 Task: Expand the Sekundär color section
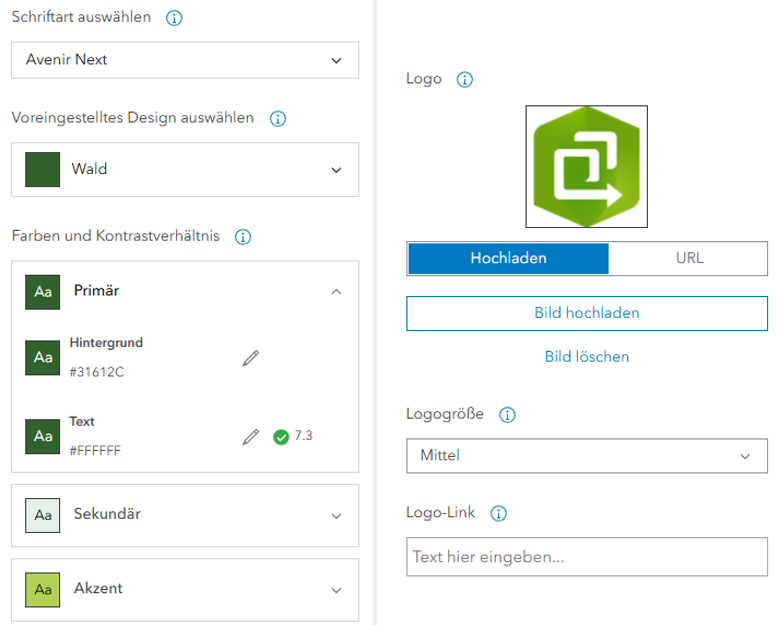185,516
